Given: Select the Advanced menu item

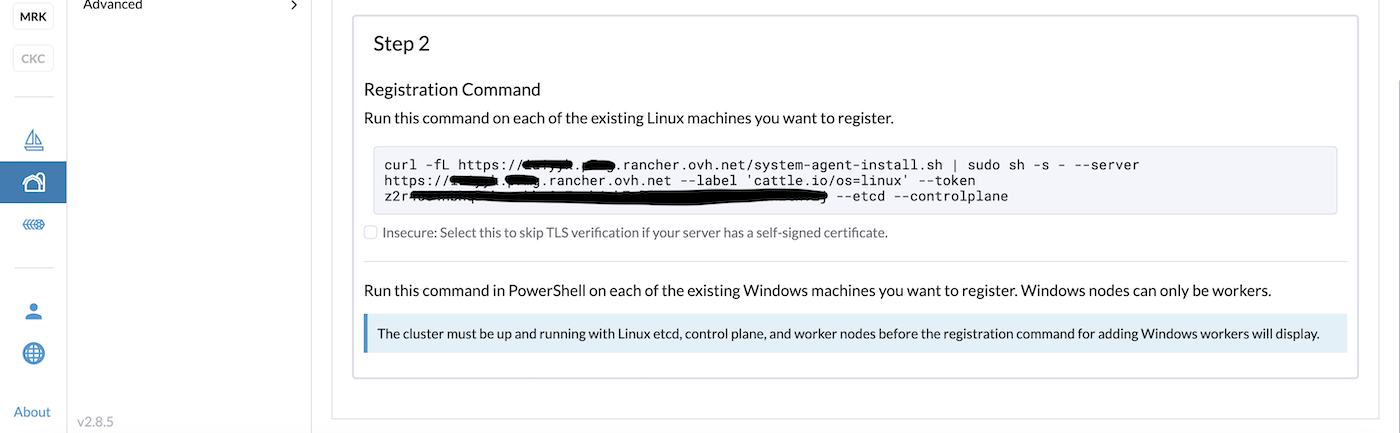Looking at the screenshot, I should pos(113,5).
